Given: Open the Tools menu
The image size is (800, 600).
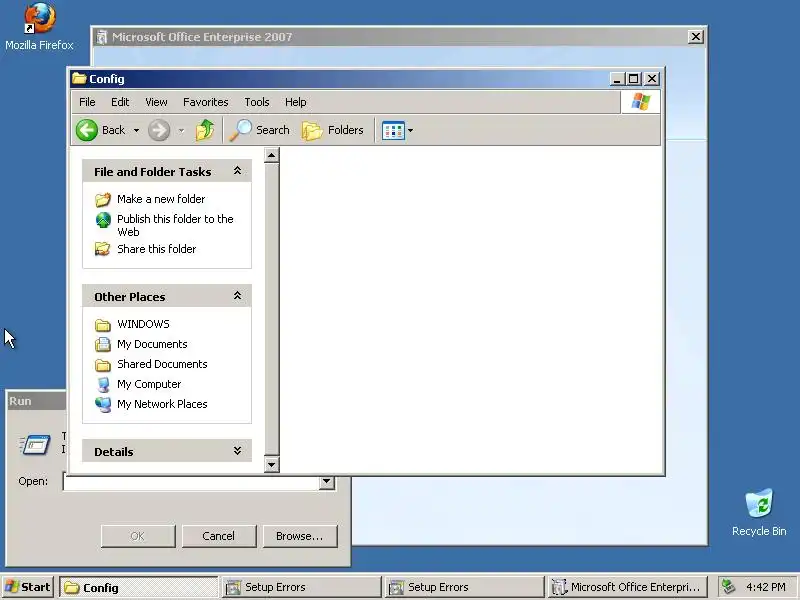Looking at the screenshot, I should point(257,102).
